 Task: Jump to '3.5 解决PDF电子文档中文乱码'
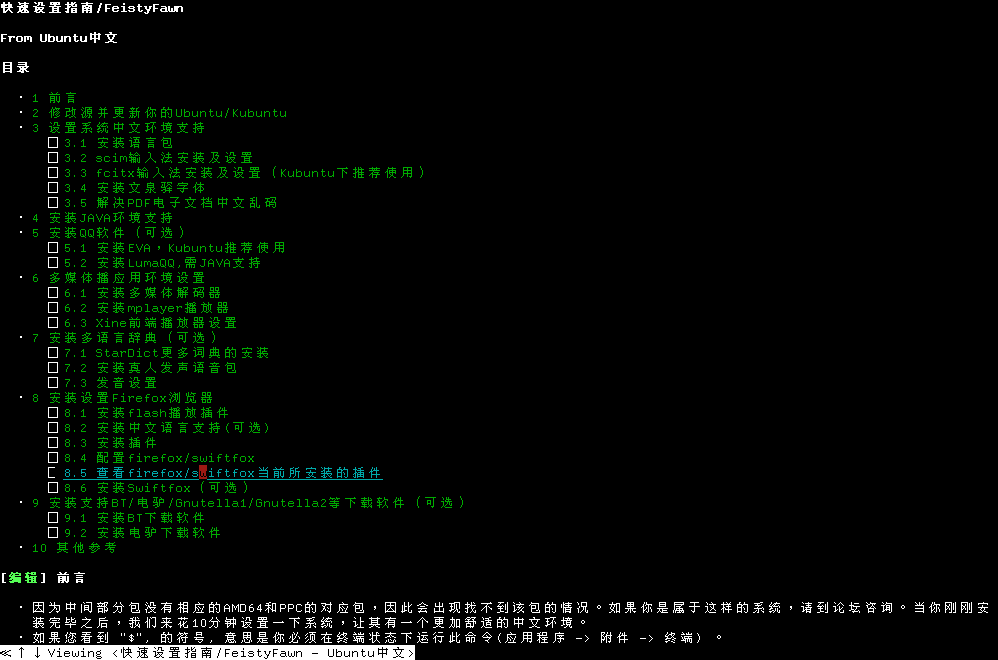click(171, 203)
